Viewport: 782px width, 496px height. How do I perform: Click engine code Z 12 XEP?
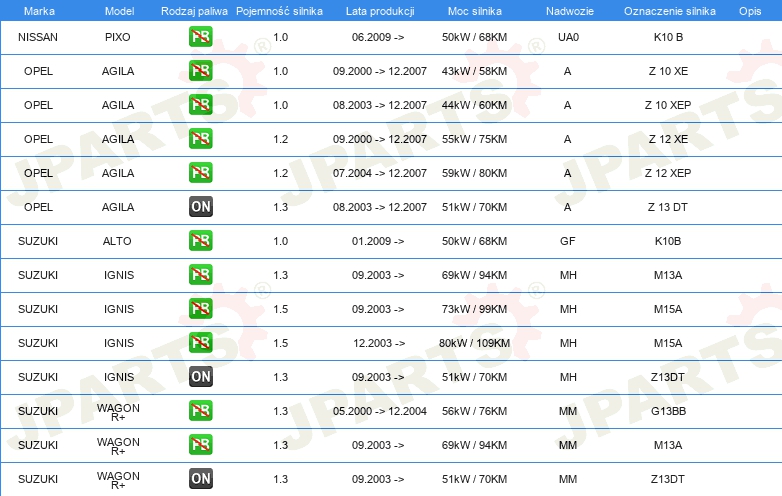[x=668, y=172]
